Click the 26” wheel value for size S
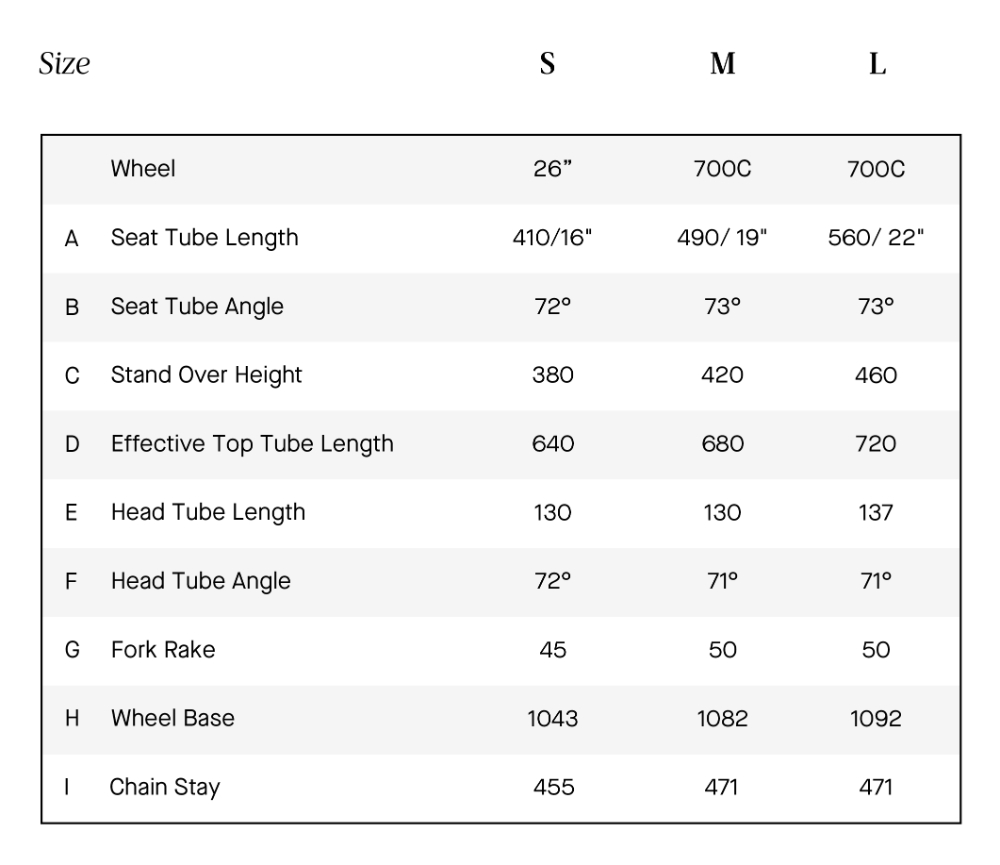Image resolution: width=1000 pixels, height=865 pixels. coord(553,169)
